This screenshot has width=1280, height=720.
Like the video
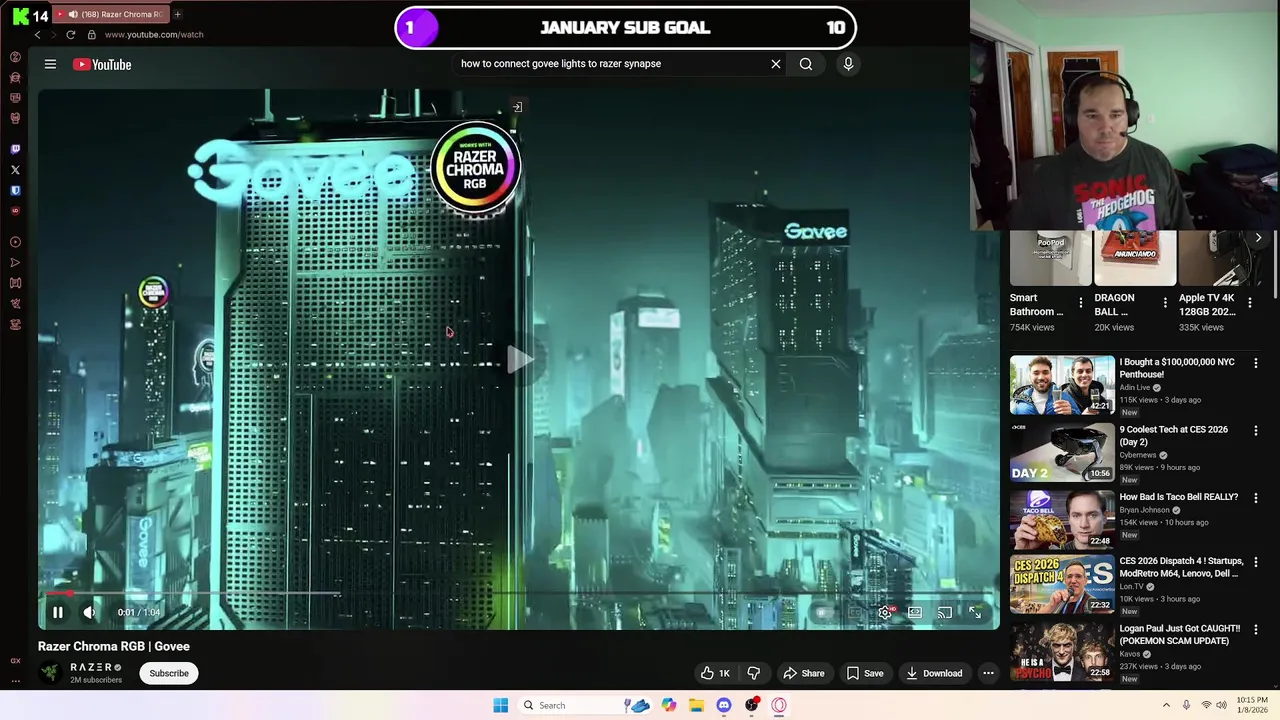click(715, 673)
